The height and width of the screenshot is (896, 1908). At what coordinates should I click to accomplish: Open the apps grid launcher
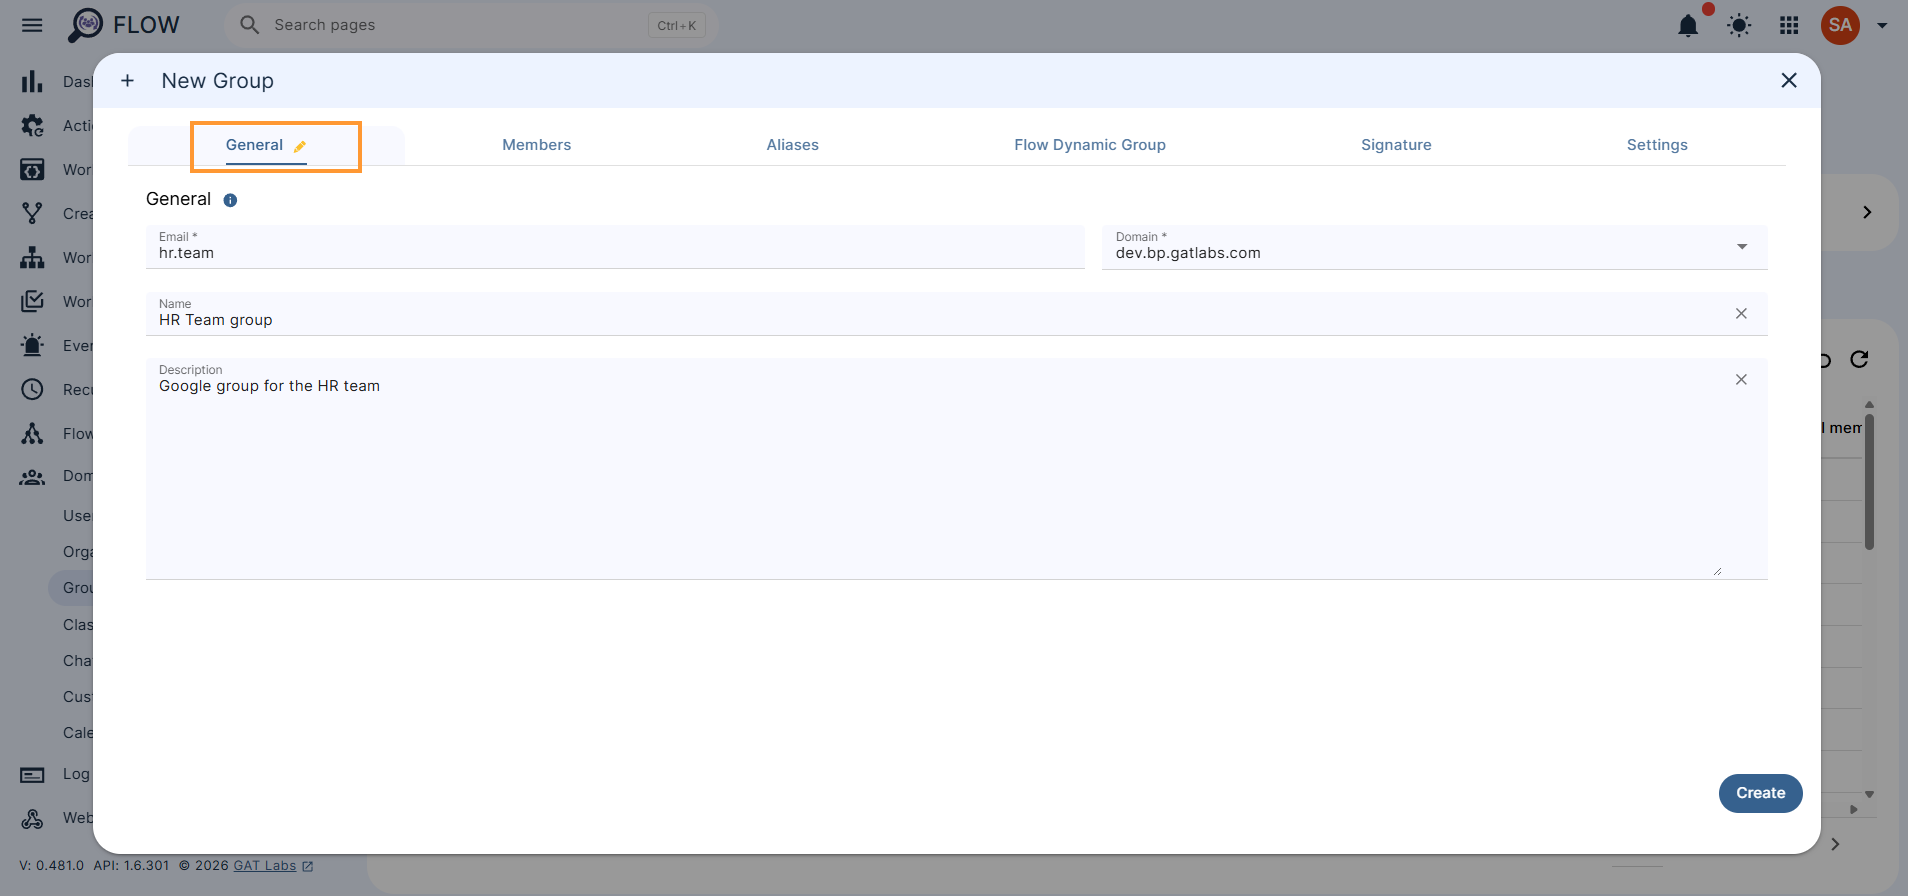[1789, 25]
